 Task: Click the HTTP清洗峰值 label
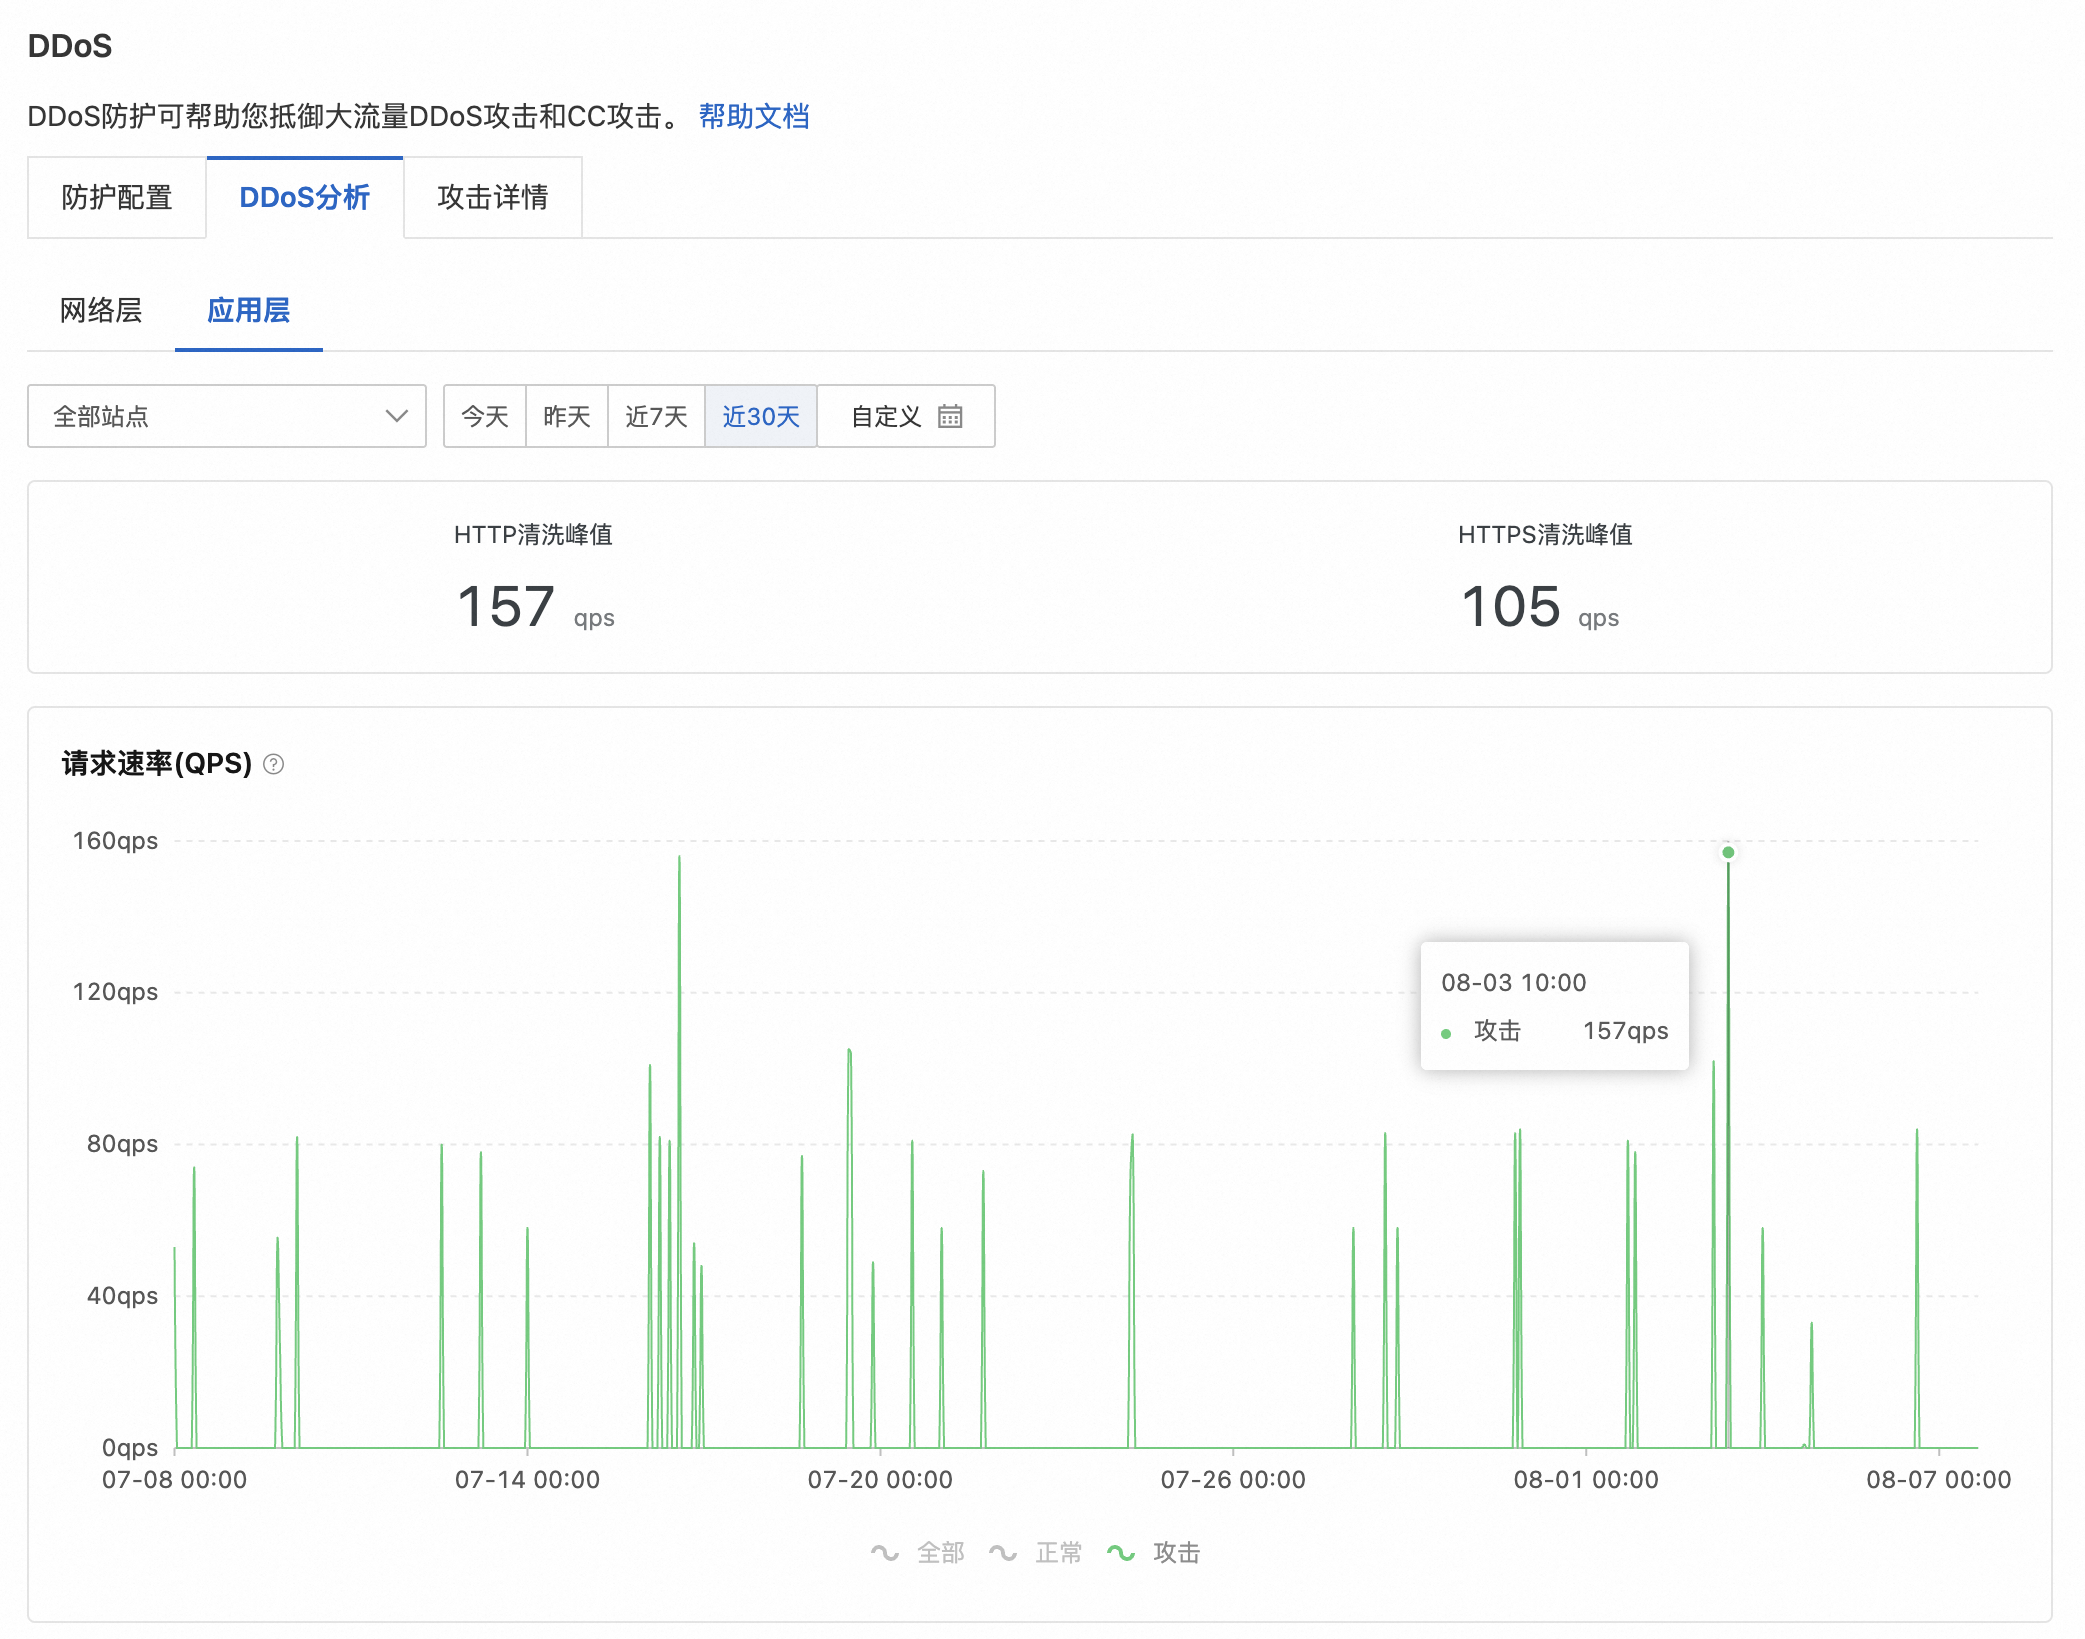point(533,535)
